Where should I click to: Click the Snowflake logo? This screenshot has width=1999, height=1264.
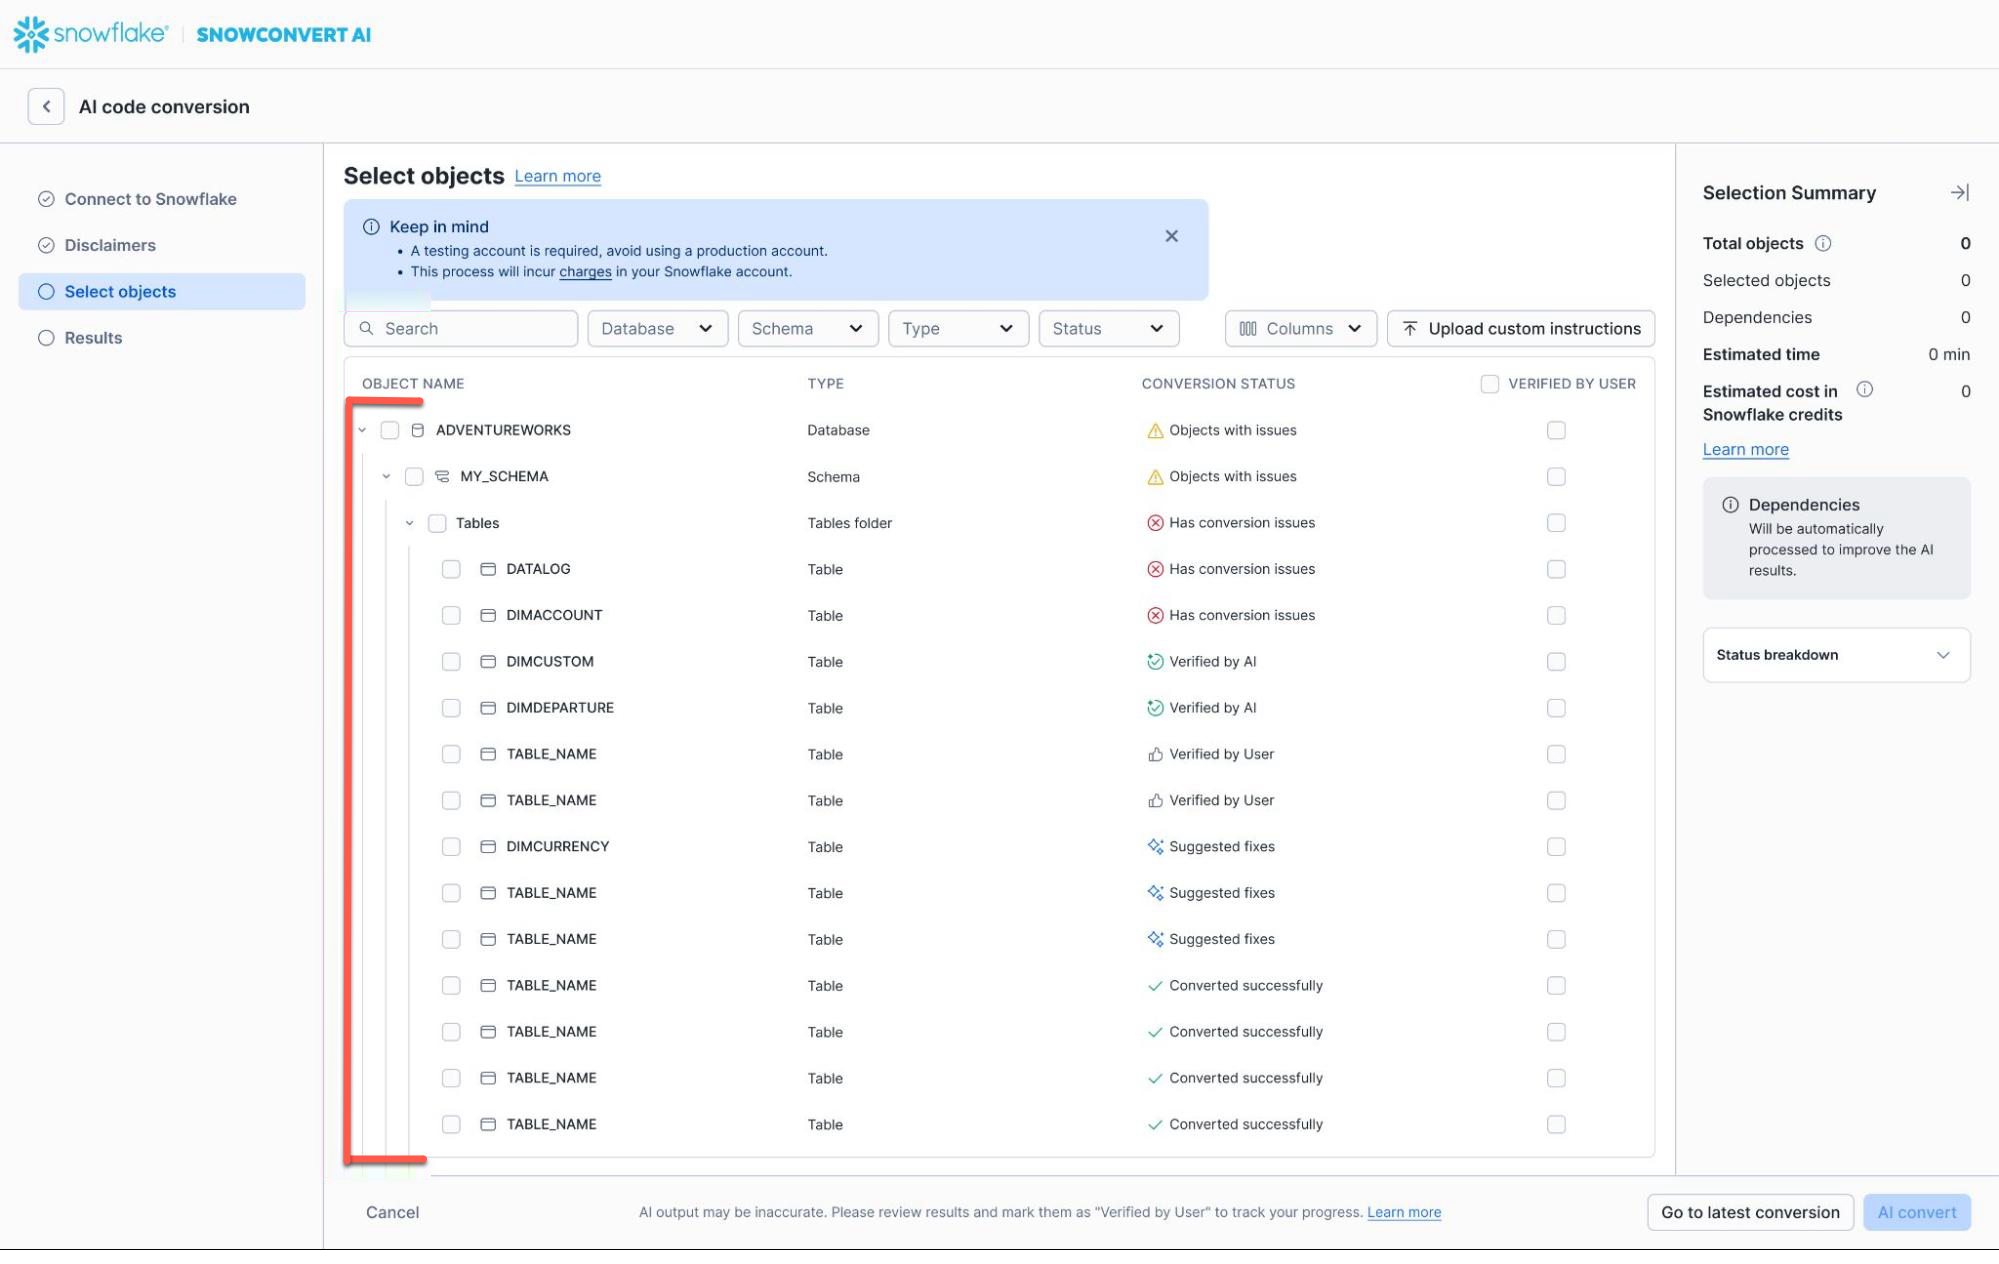pyautogui.click(x=90, y=34)
